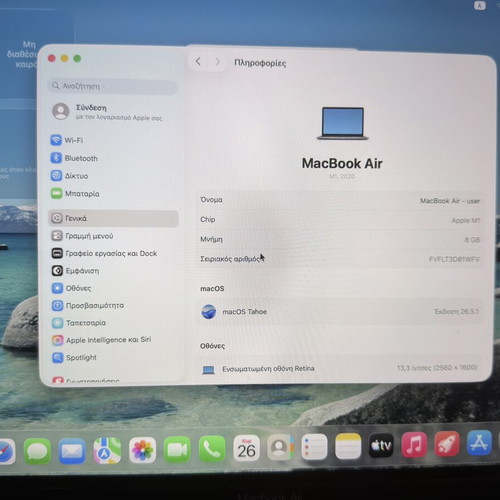500x500 pixels.
Task: Click Σύνδεση Apple account sign-in
Action: [107, 112]
